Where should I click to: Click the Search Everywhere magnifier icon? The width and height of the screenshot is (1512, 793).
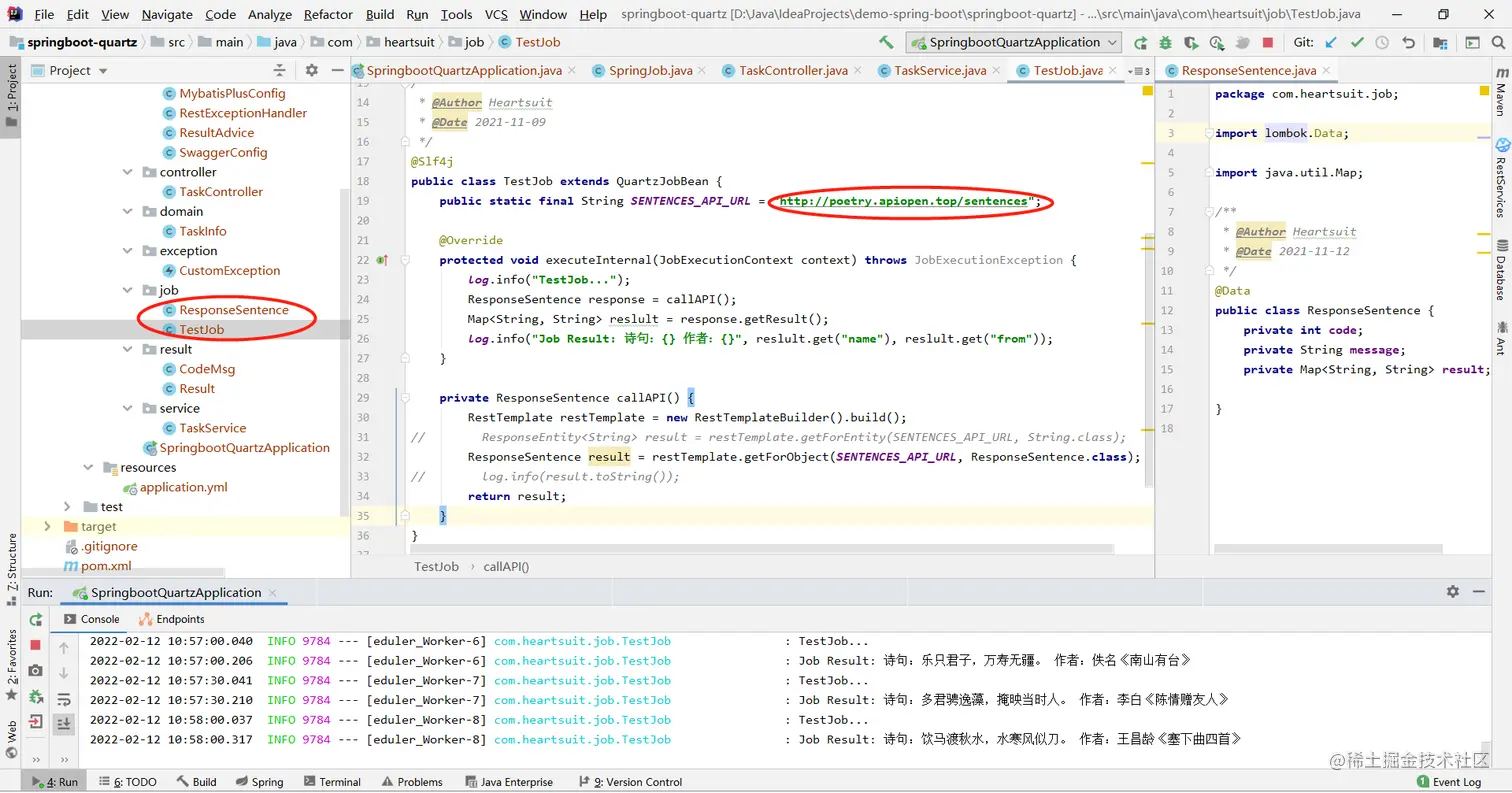pos(1498,42)
